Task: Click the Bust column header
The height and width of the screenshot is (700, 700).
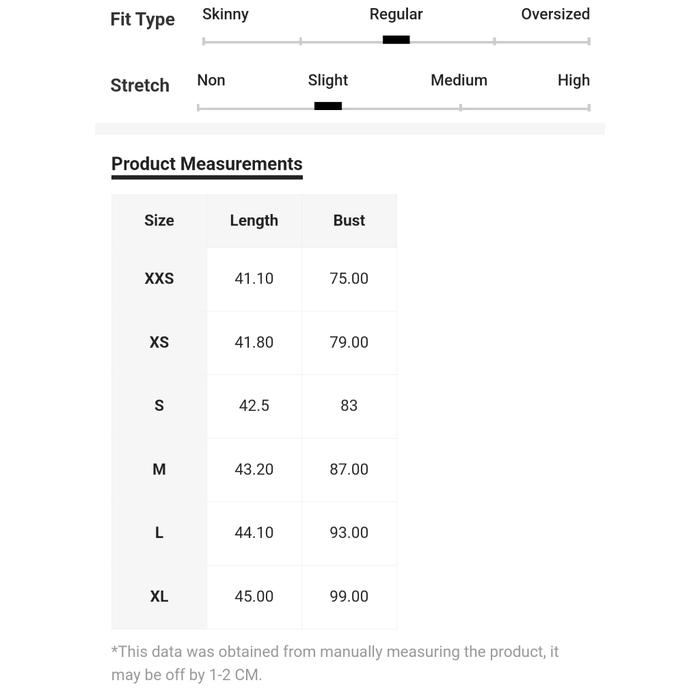Action: coord(349,221)
